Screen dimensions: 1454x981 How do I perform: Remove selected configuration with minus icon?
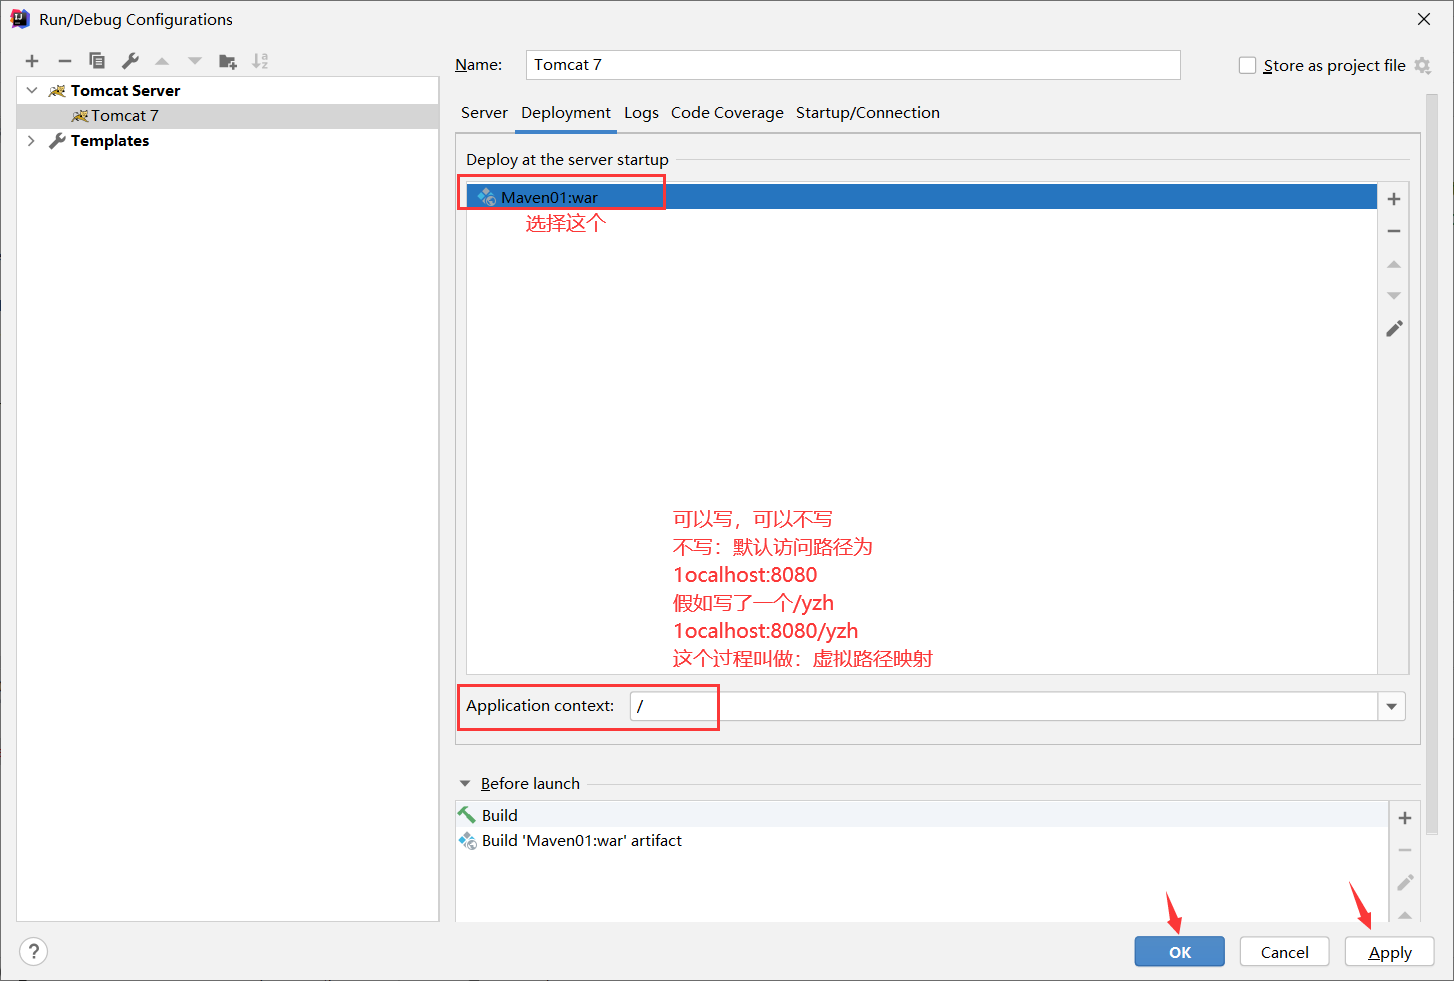[65, 61]
